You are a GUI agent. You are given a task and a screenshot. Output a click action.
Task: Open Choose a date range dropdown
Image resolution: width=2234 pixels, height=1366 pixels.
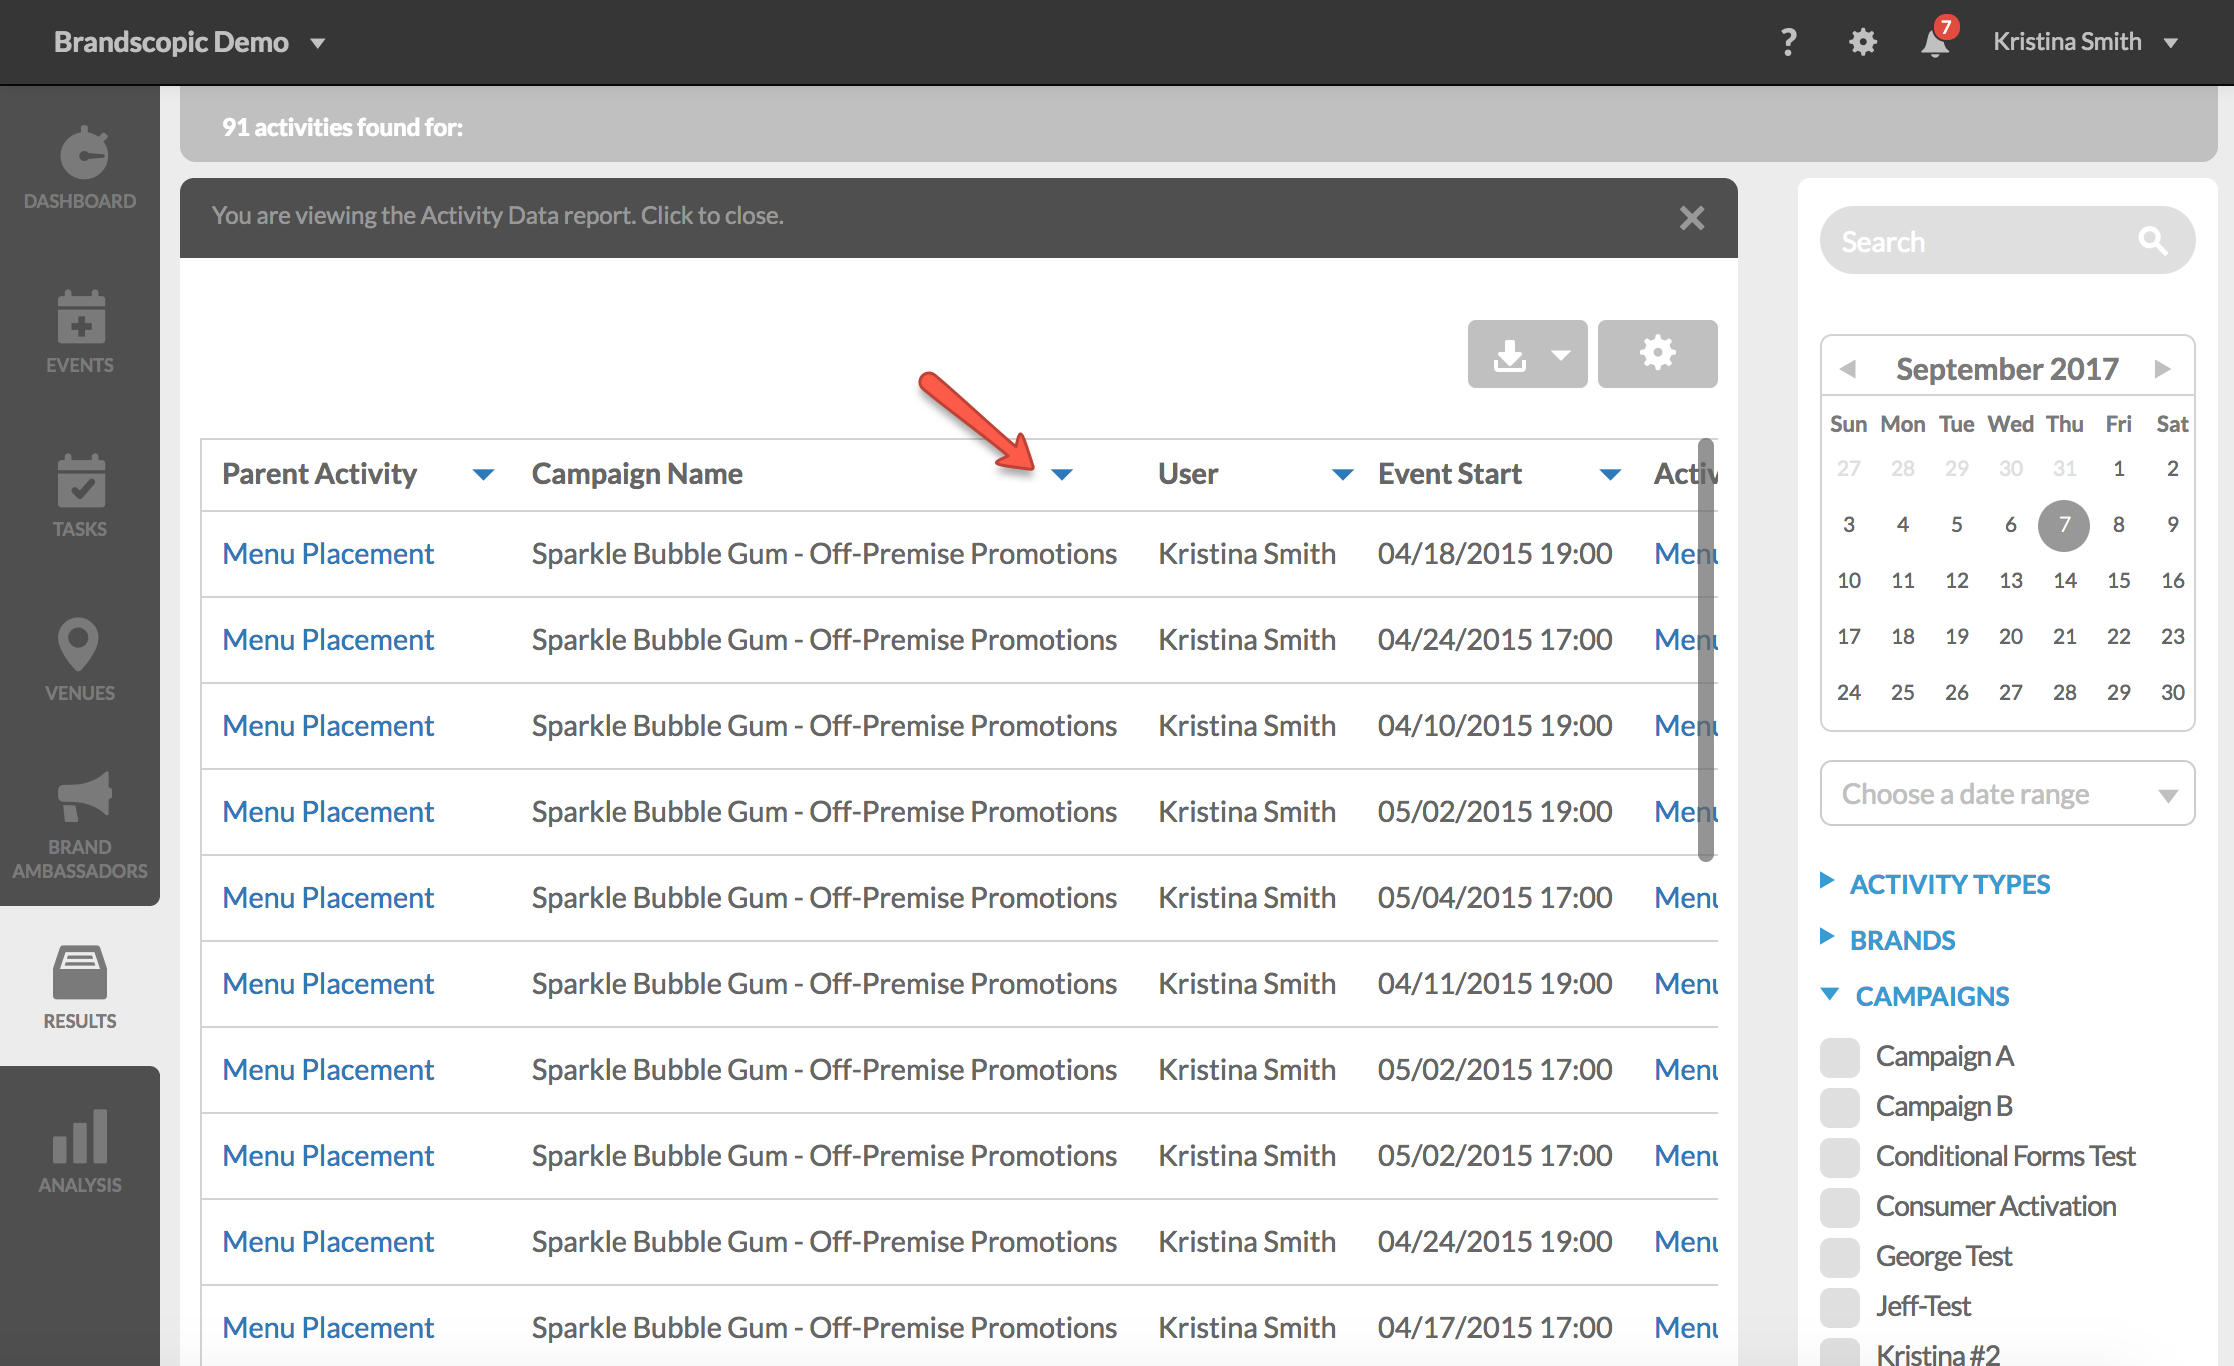[x=2007, y=794]
